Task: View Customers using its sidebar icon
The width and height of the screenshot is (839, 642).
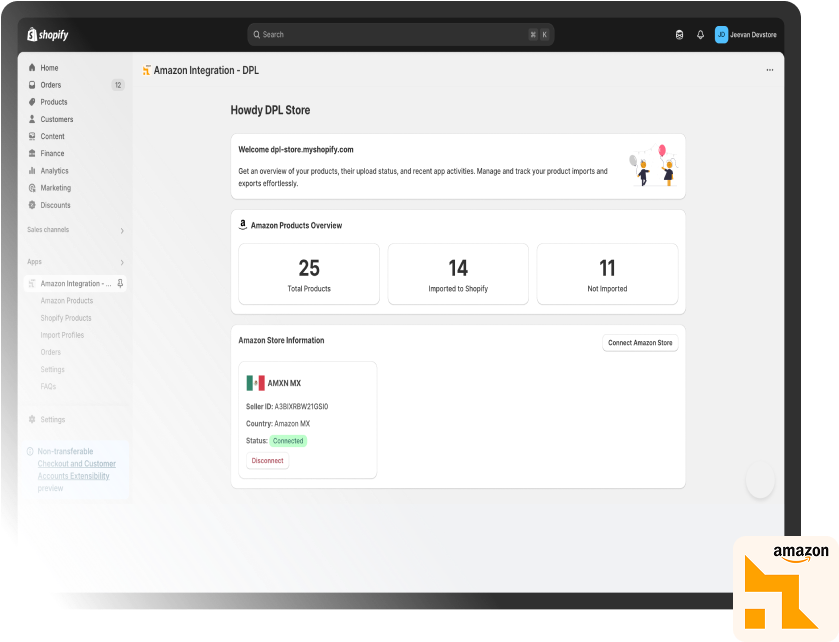Action: coord(31,119)
